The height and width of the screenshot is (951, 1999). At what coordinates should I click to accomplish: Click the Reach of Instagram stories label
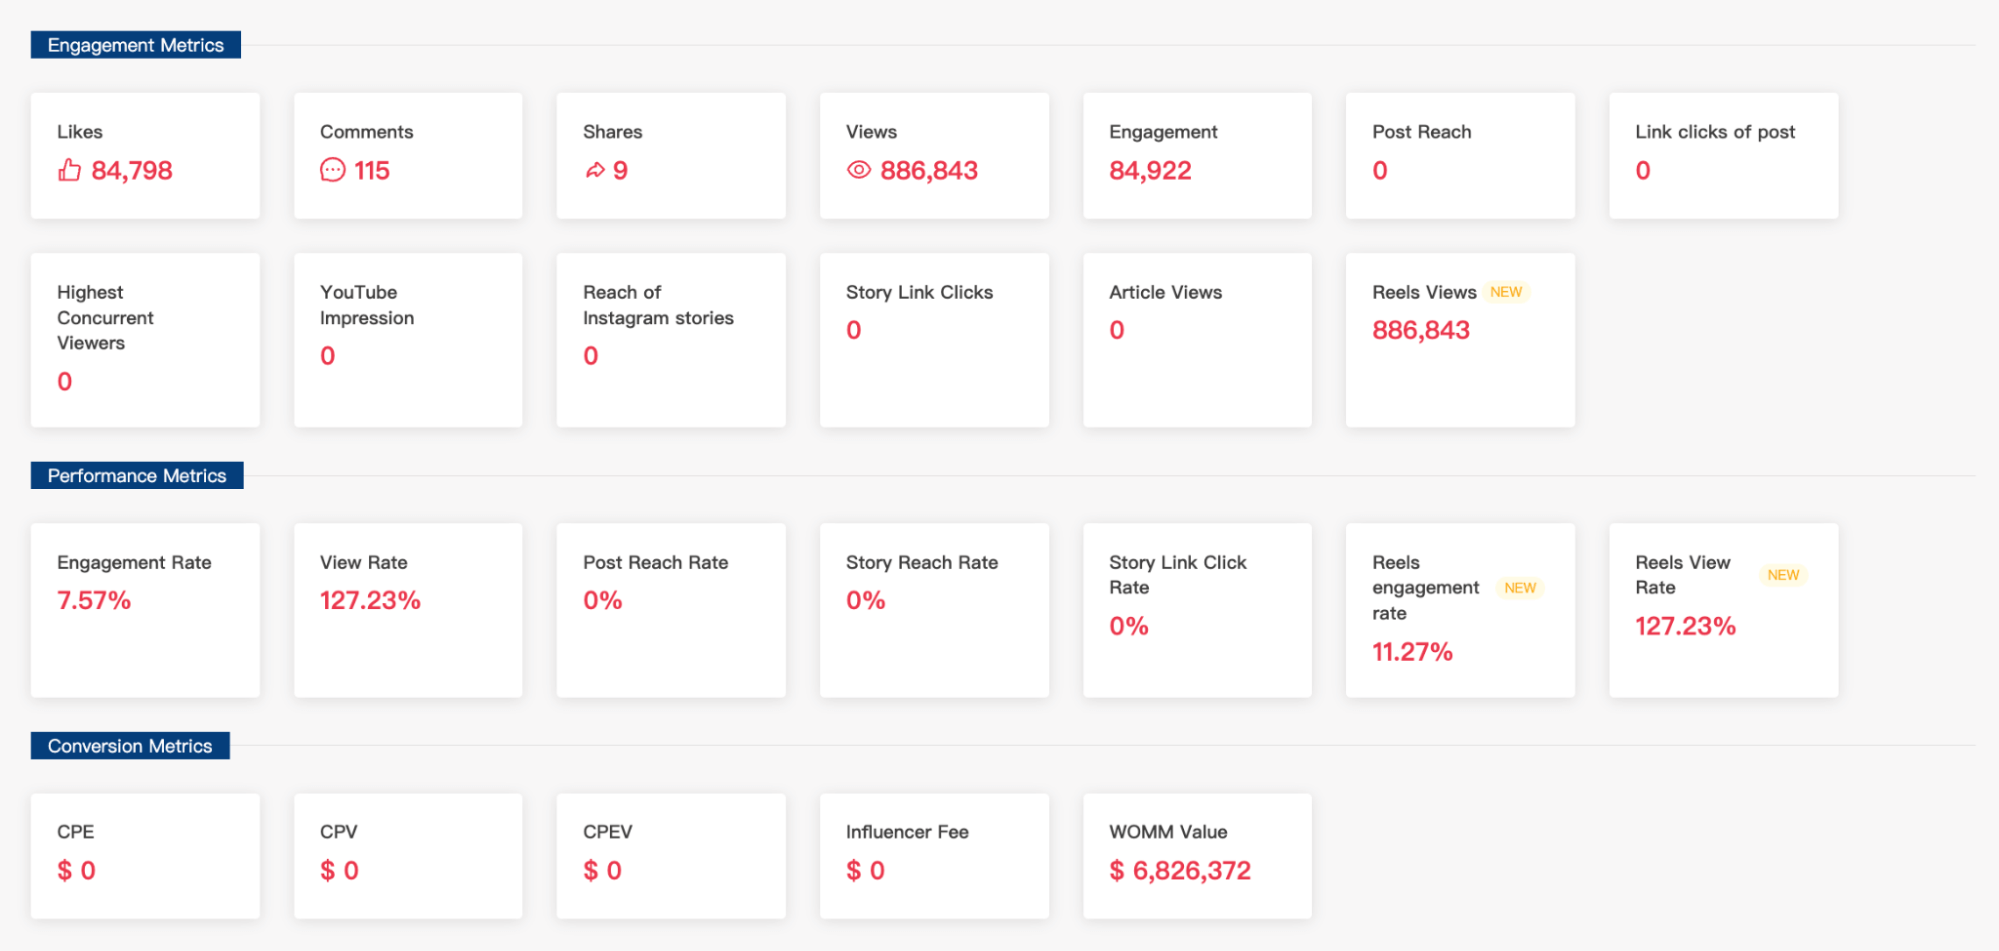[x=658, y=305]
